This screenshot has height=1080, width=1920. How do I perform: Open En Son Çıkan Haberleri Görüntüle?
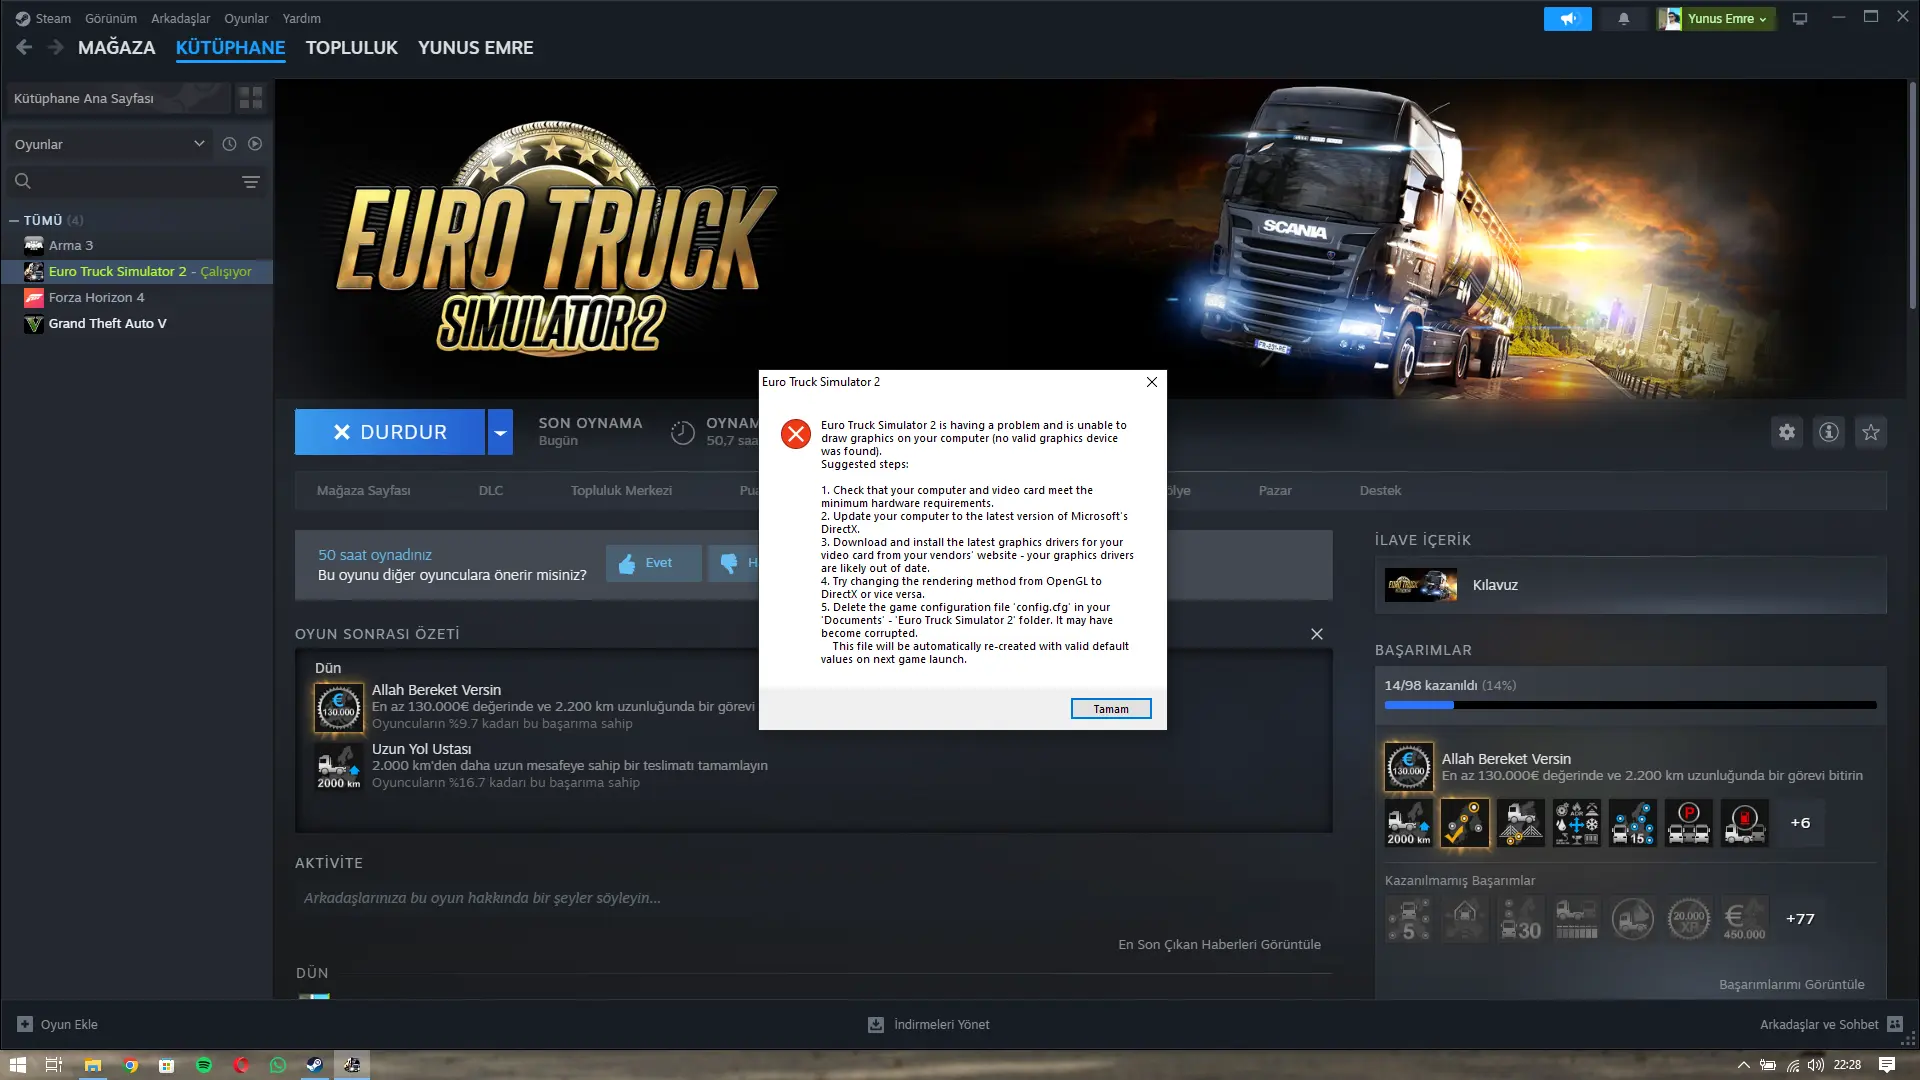1219,944
